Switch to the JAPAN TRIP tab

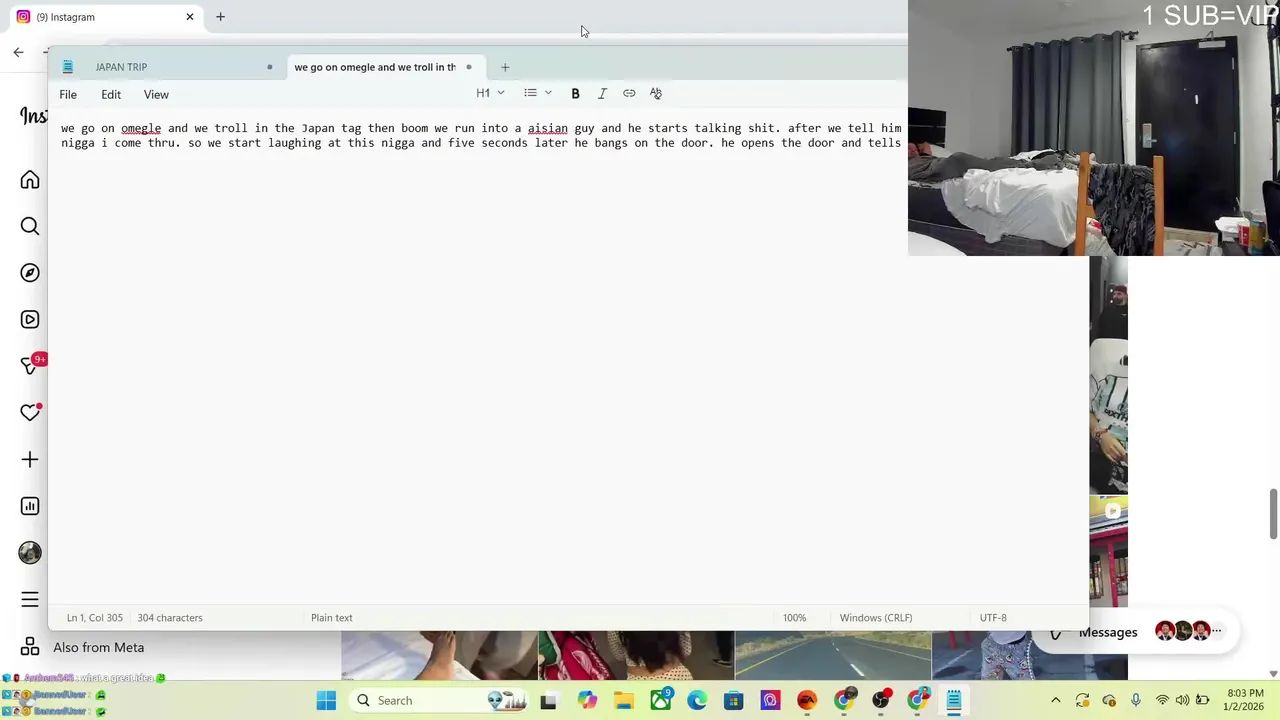pos(170,67)
